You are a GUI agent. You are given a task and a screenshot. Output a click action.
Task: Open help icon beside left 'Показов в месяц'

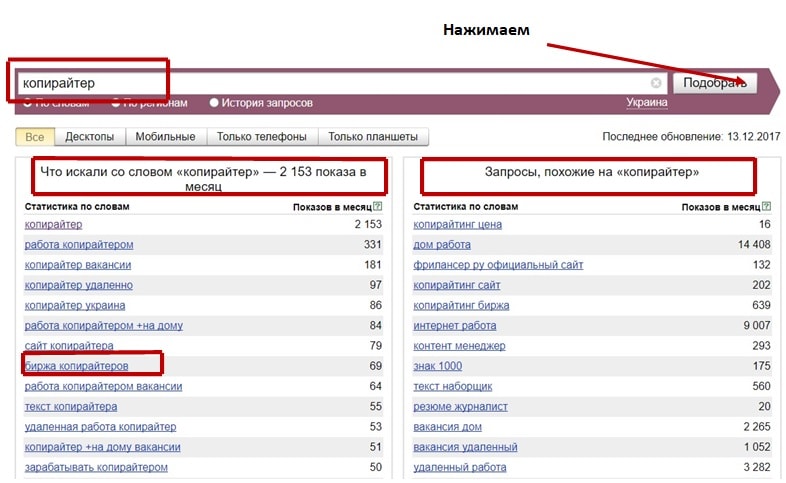(377, 206)
